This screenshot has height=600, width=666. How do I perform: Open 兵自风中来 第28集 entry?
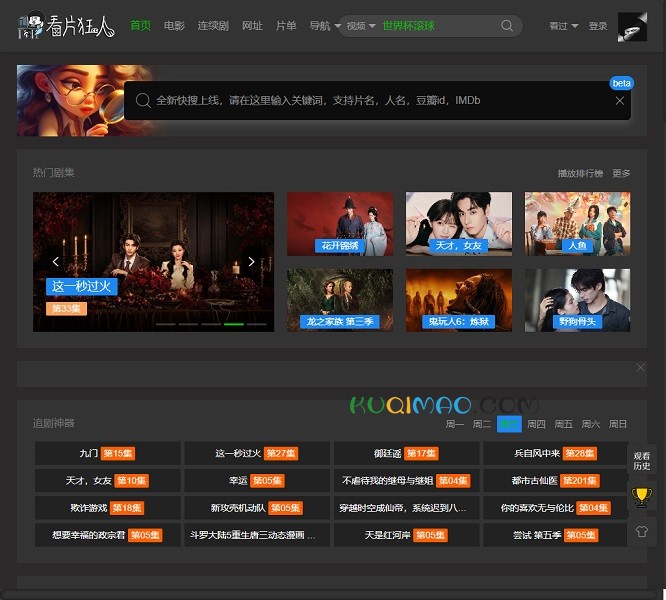pyautogui.click(x=556, y=454)
